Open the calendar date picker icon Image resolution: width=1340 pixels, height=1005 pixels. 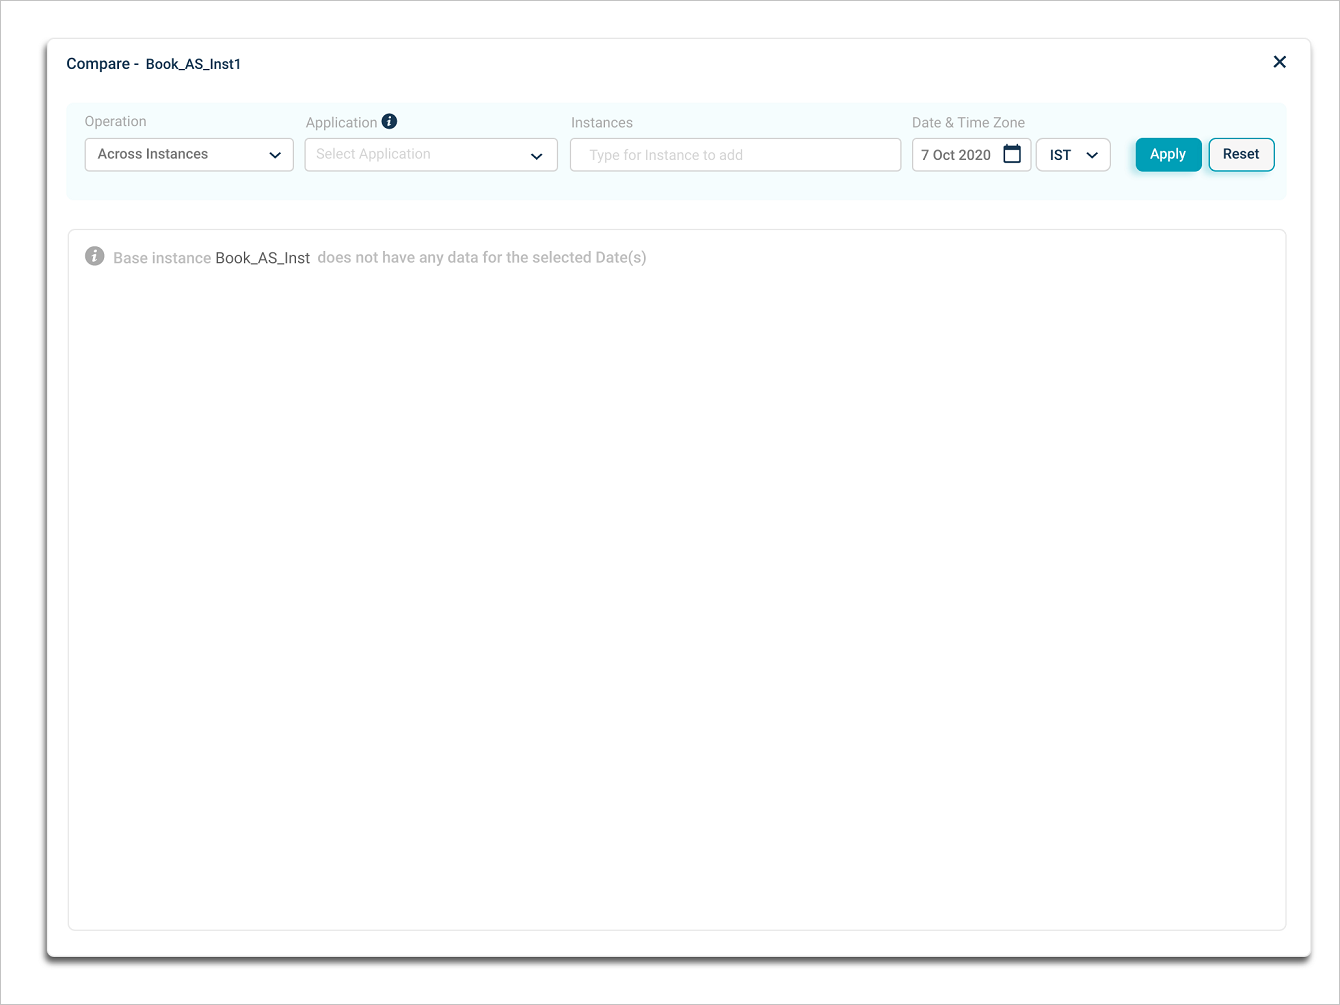click(1012, 154)
